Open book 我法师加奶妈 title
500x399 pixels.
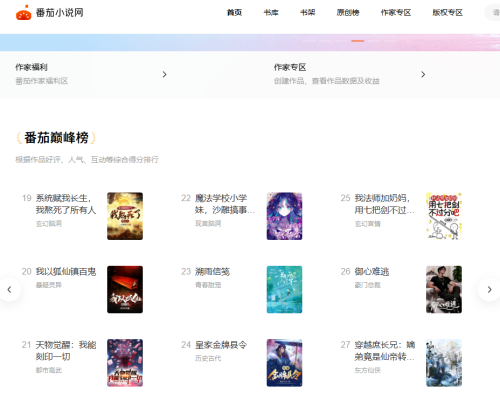(384, 204)
